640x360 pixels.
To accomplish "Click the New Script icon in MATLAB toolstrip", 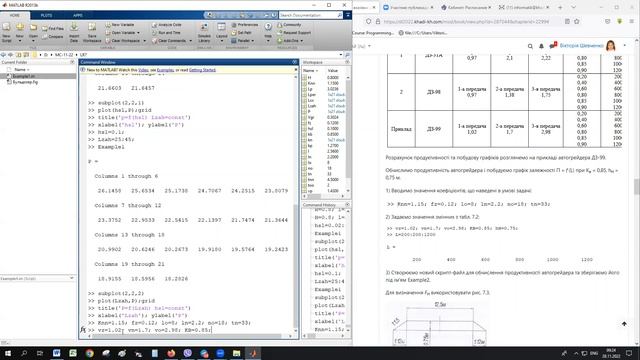I will [7, 32].
